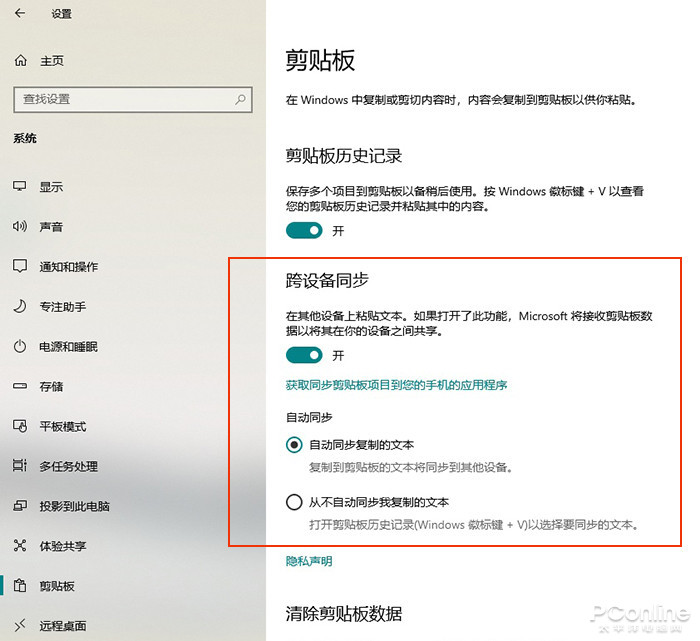Choose never auto-sync (从不自动同步我复制的文本) radio
The height and width of the screenshot is (641, 700).
point(294,502)
